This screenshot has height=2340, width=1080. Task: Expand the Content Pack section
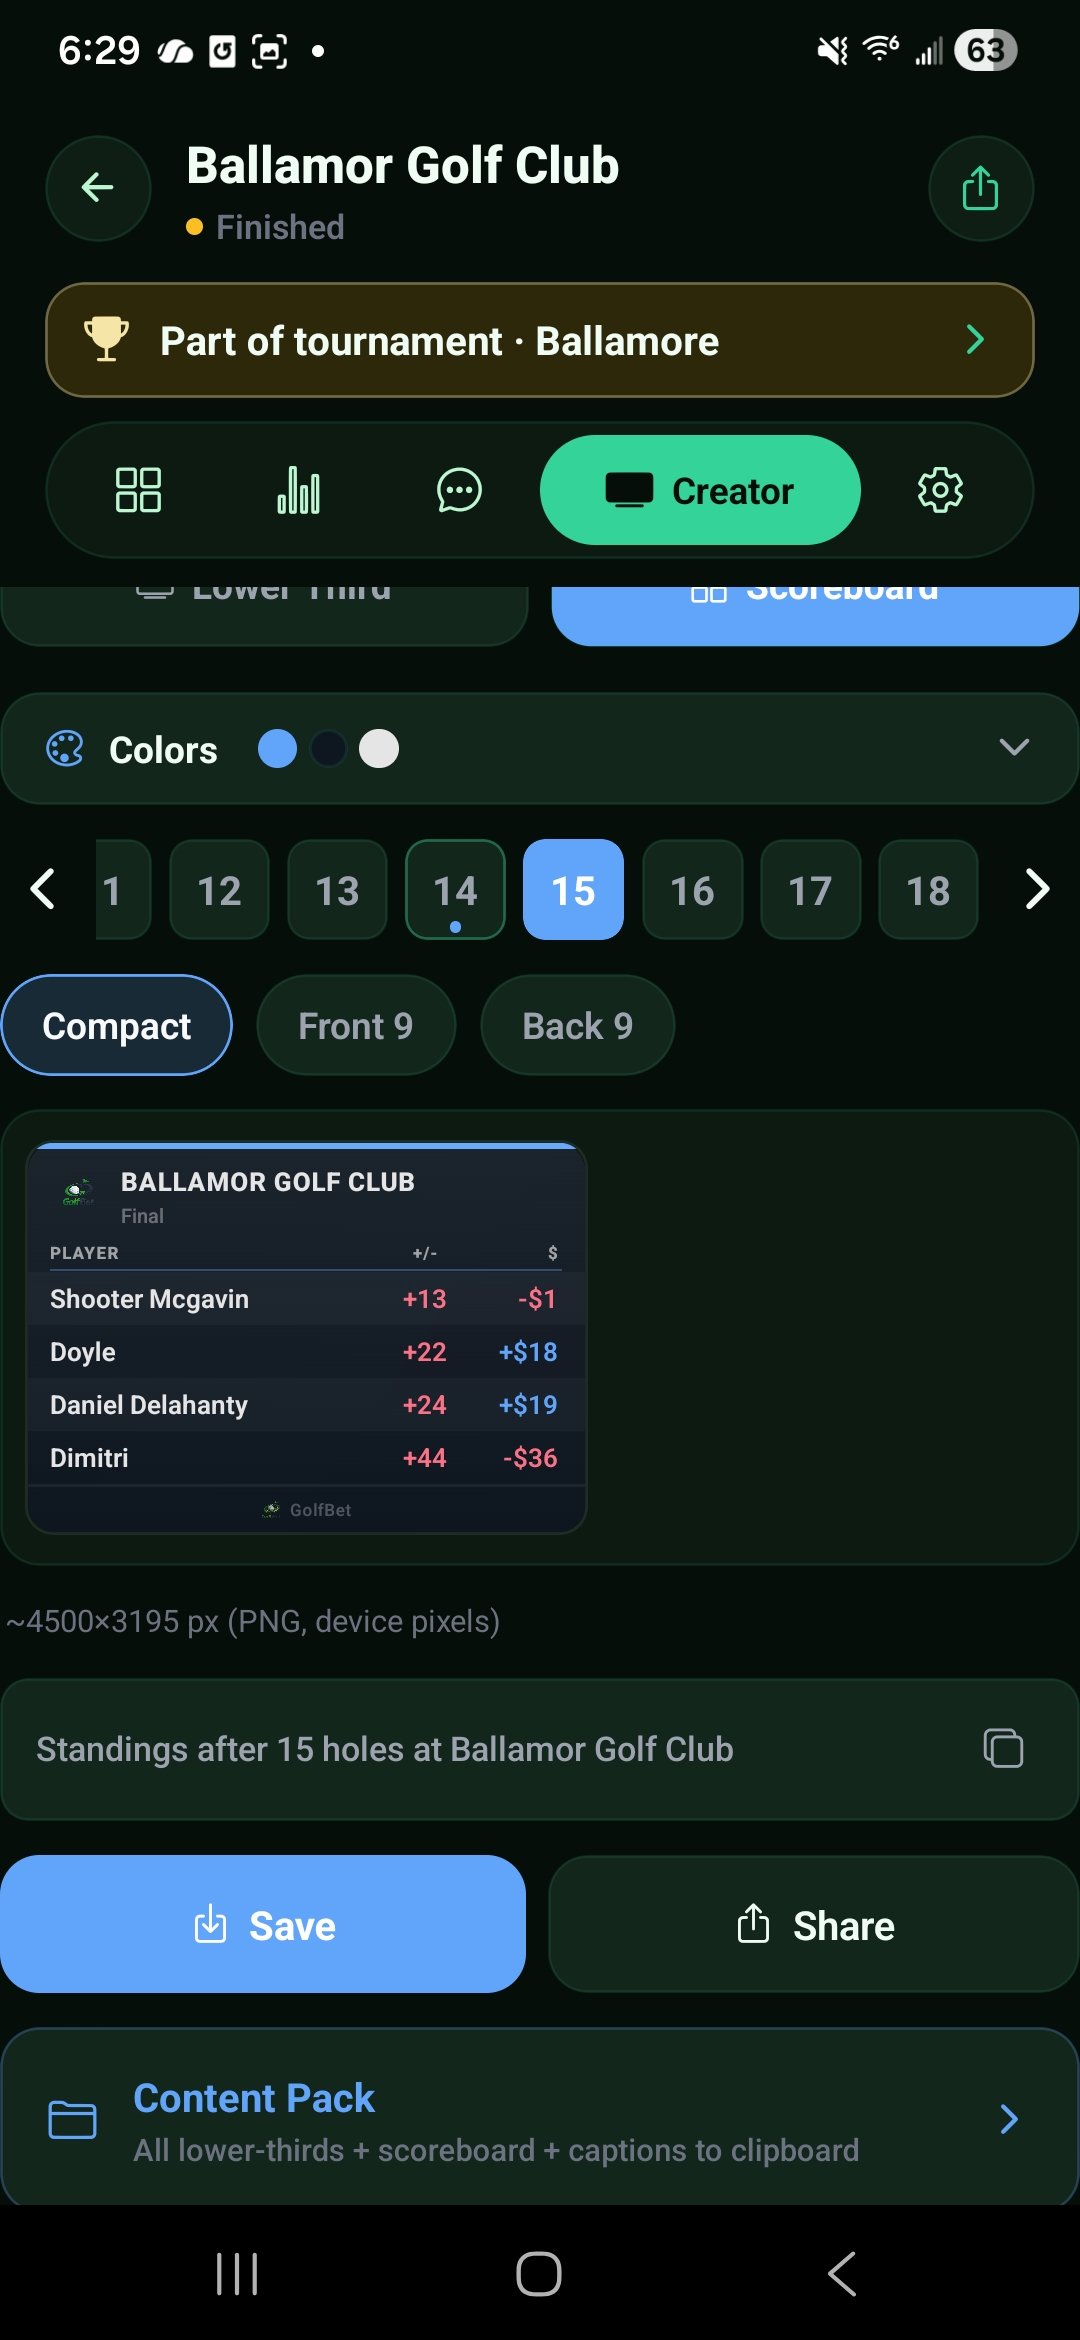[x=540, y=2118]
